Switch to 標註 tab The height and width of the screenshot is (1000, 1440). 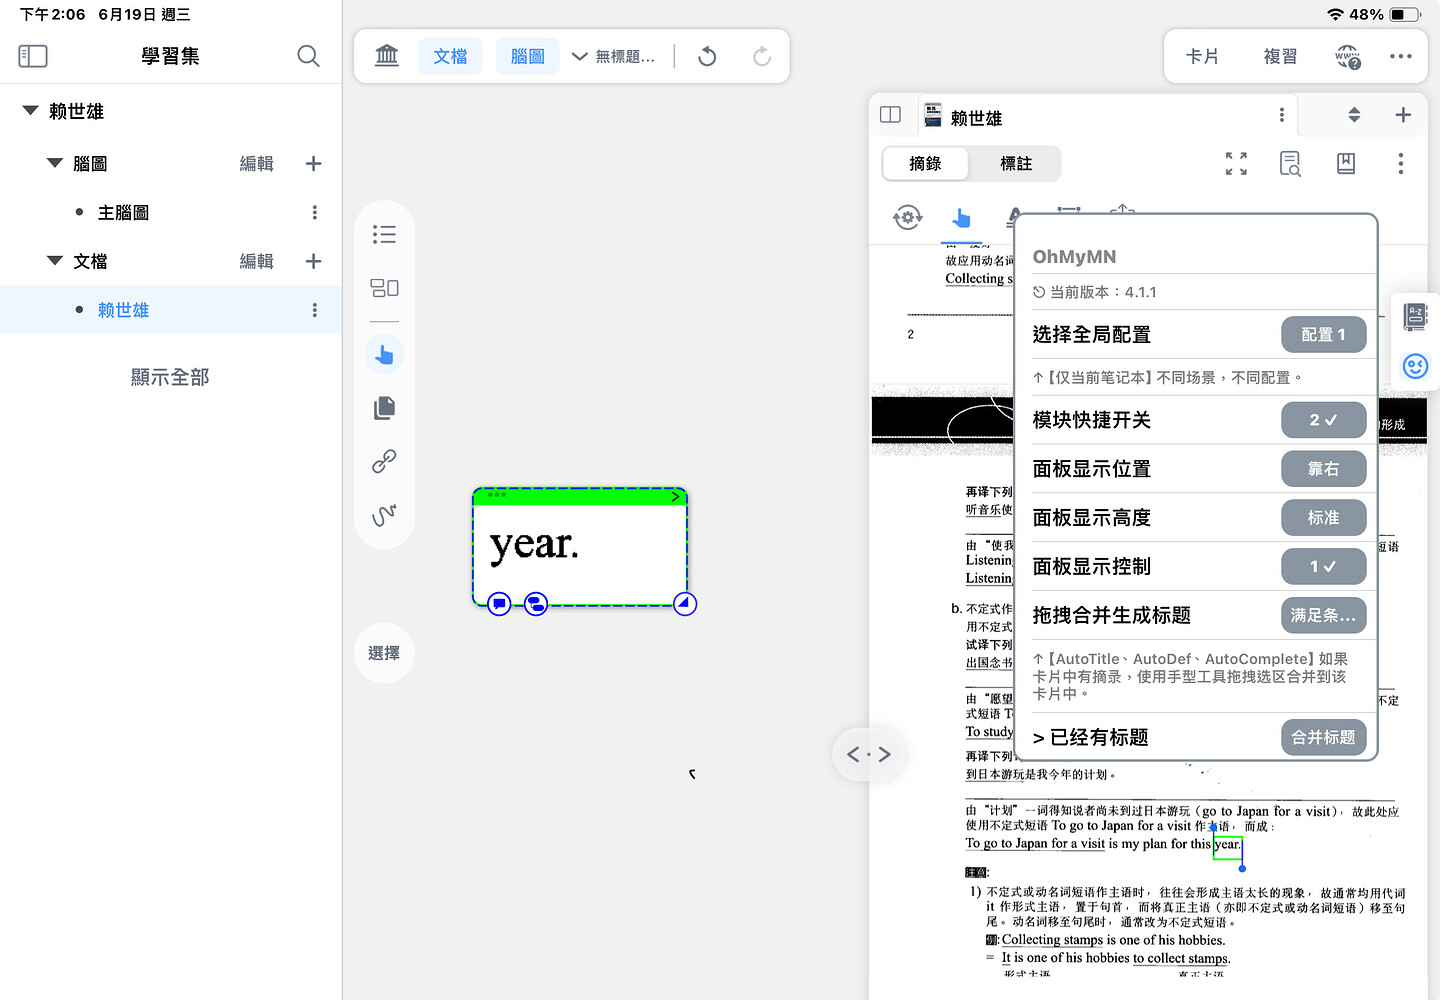click(1016, 163)
